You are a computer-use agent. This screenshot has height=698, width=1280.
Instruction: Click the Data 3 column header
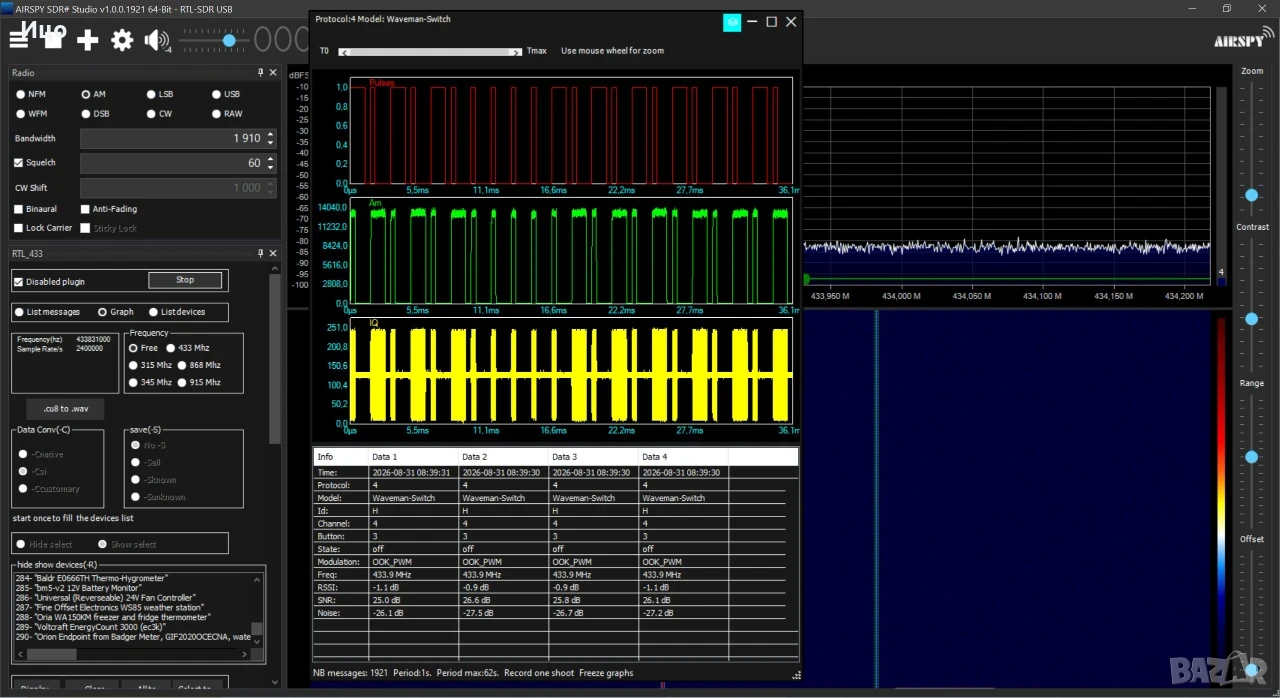coord(593,457)
